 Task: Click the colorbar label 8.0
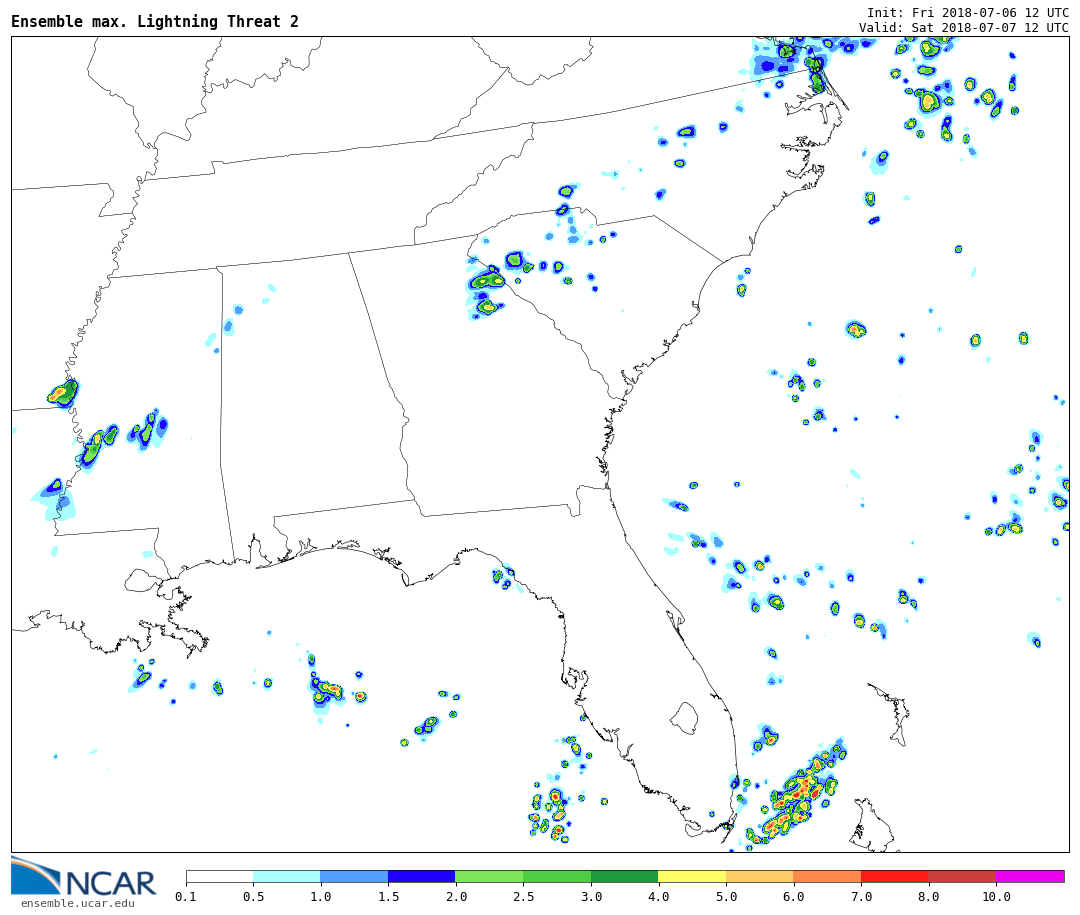click(928, 896)
